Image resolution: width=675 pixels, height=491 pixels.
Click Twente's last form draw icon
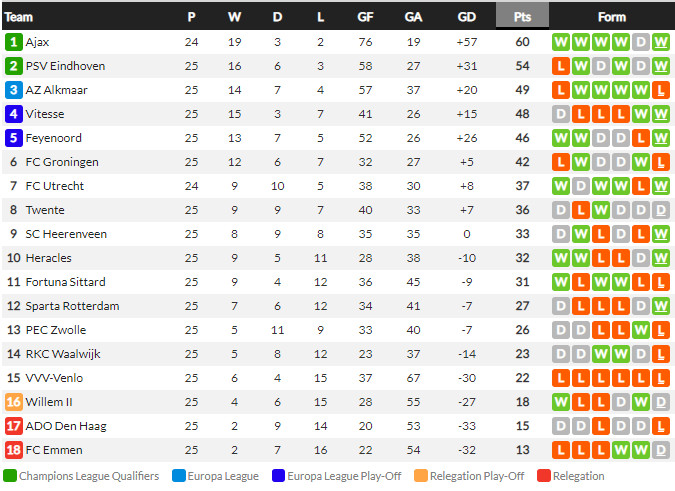[x=660, y=210]
